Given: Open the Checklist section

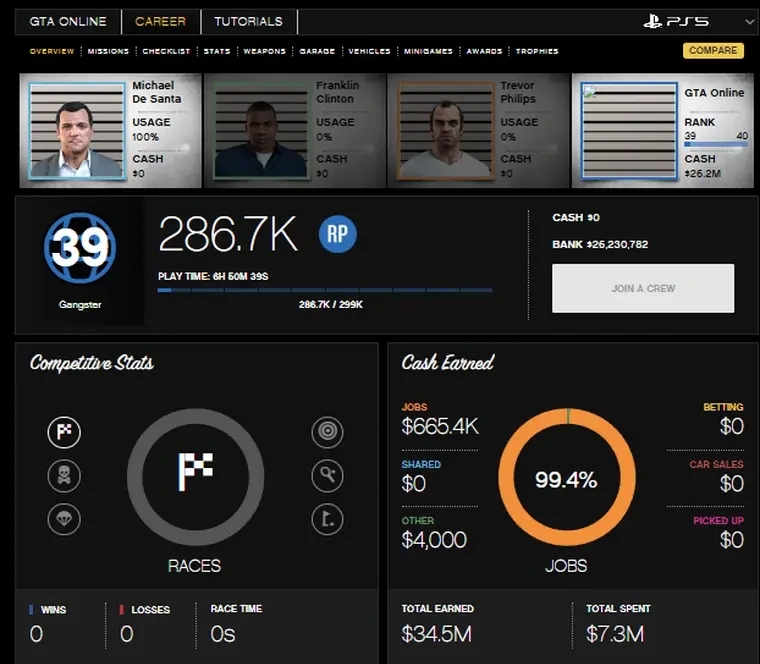Looking at the screenshot, I should 166,51.
